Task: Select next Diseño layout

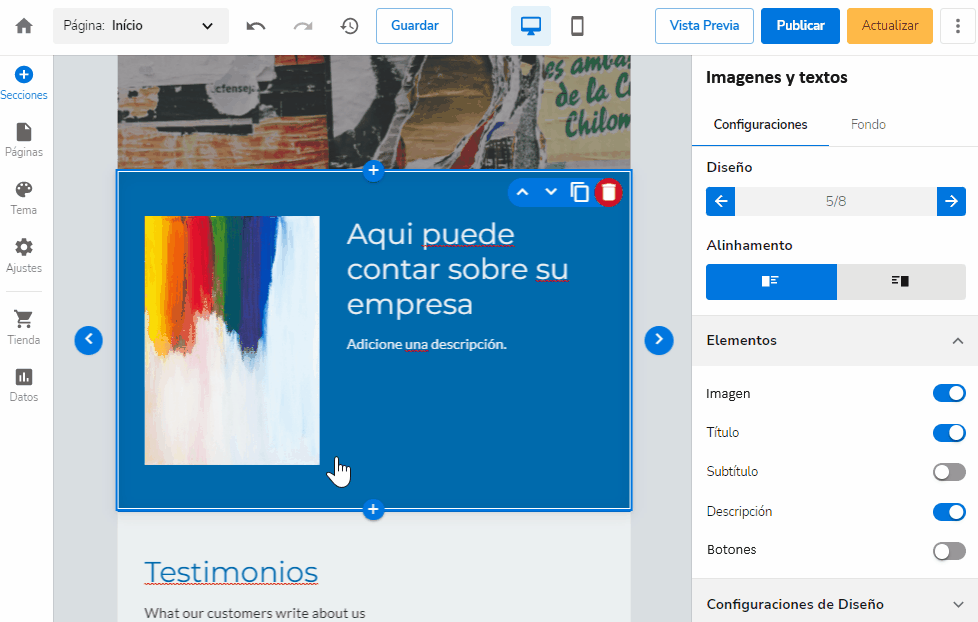Action: tap(951, 202)
